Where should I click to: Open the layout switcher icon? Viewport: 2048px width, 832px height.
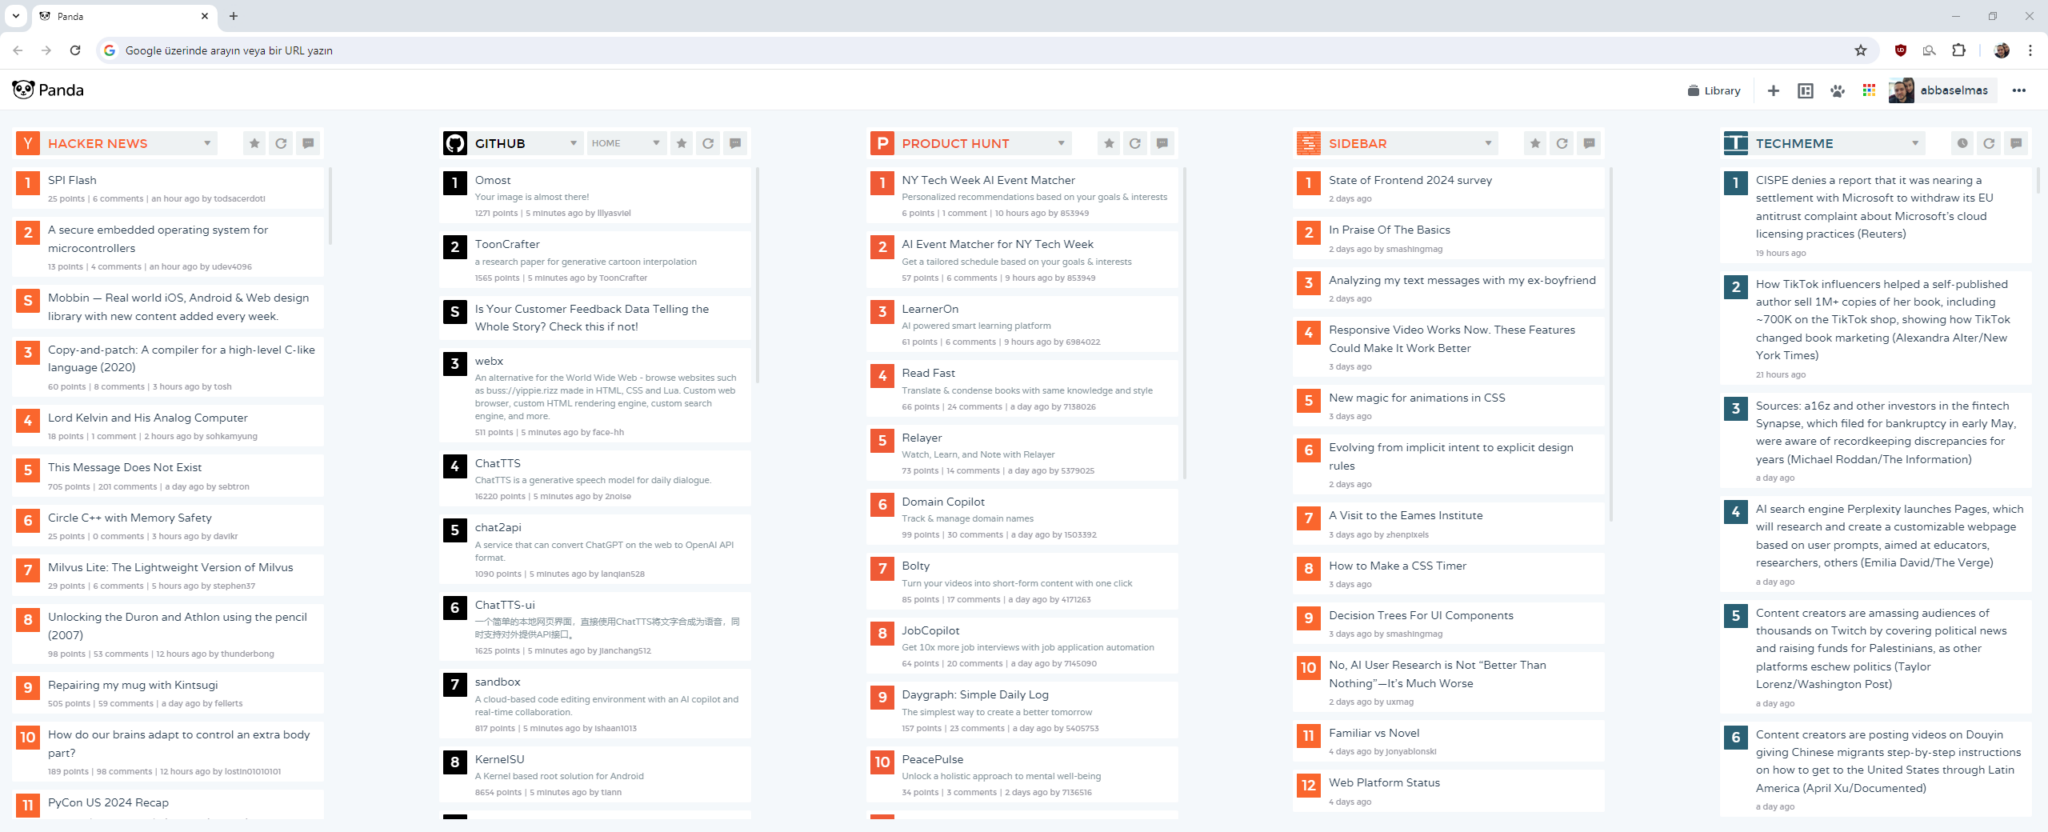(x=1805, y=91)
